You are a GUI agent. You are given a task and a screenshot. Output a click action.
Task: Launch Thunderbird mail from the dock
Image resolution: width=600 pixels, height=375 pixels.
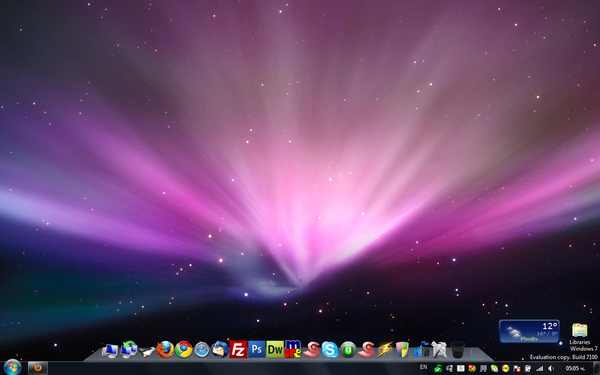tap(220, 349)
